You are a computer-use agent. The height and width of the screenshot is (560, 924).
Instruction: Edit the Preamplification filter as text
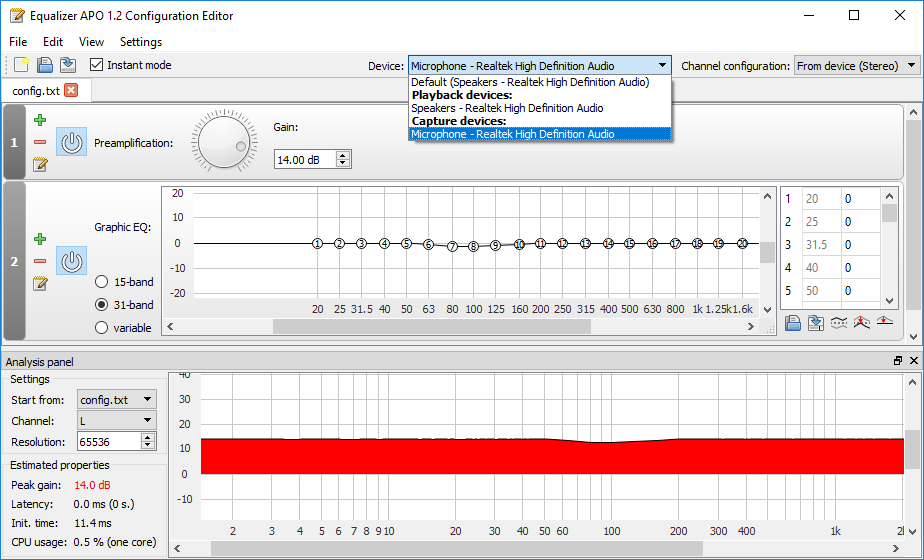pos(40,164)
